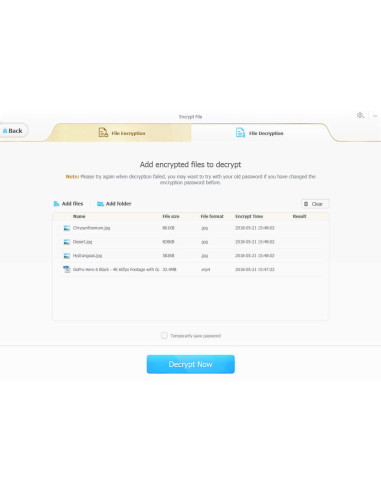
Task: Click the Result column header
Action: 299,216
